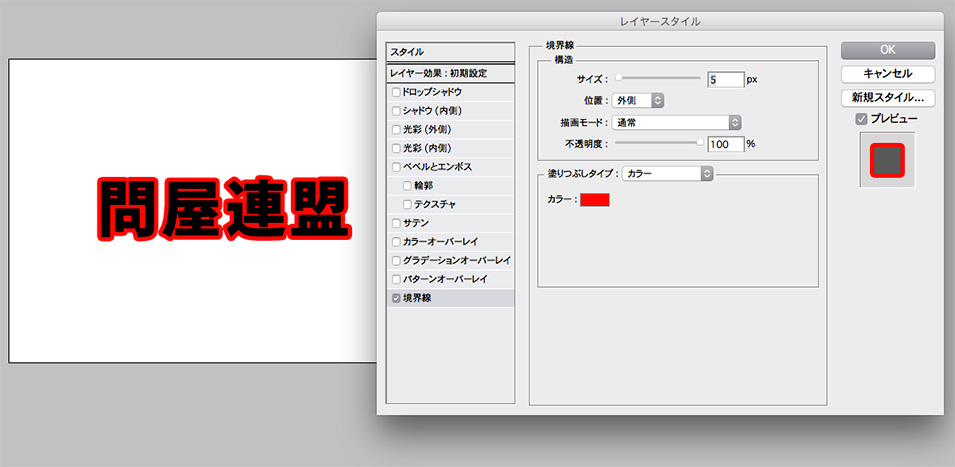Enable the ベベルとエンボス checkbox

[x=396, y=167]
